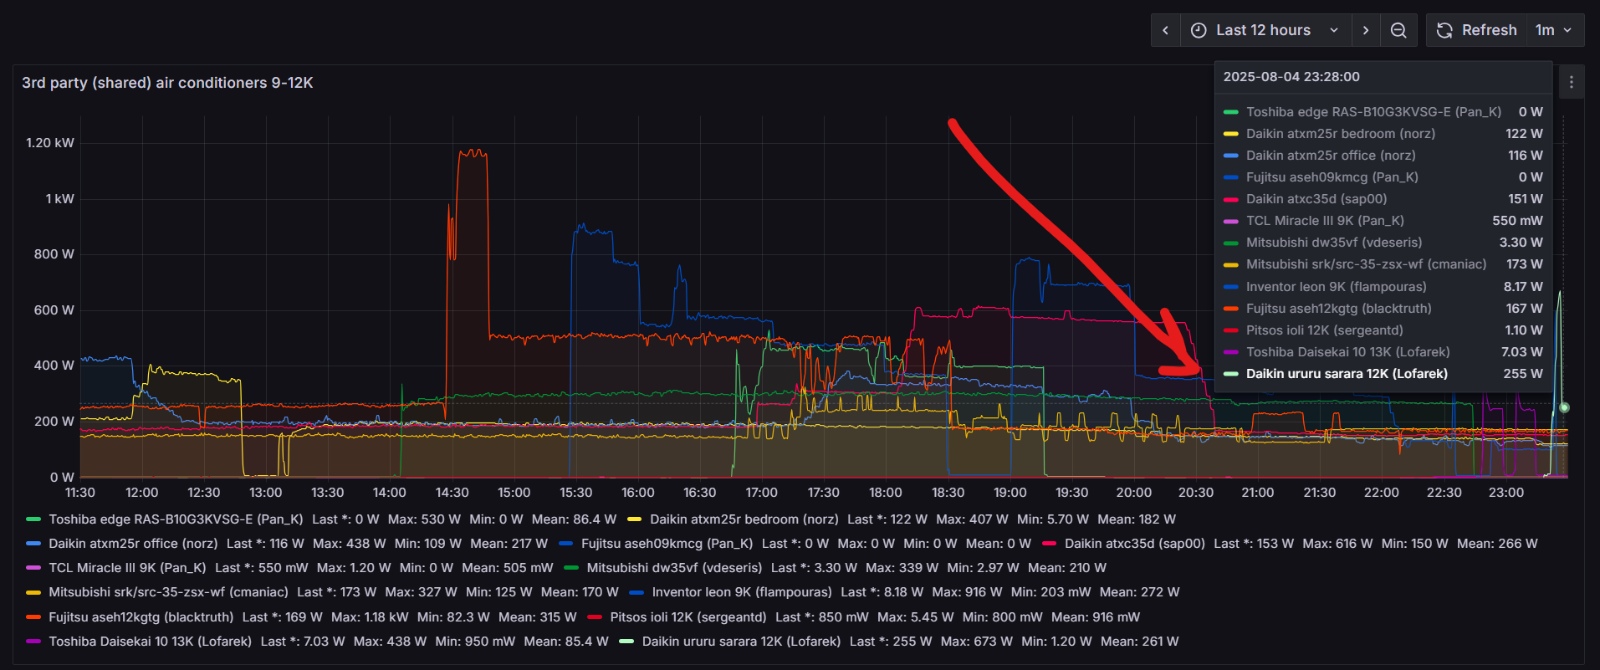The height and width of the screenshot is (670, 1600).
Task: Open the red swatch for Pitsos ioli 12K legend entry
Action: 594,617
